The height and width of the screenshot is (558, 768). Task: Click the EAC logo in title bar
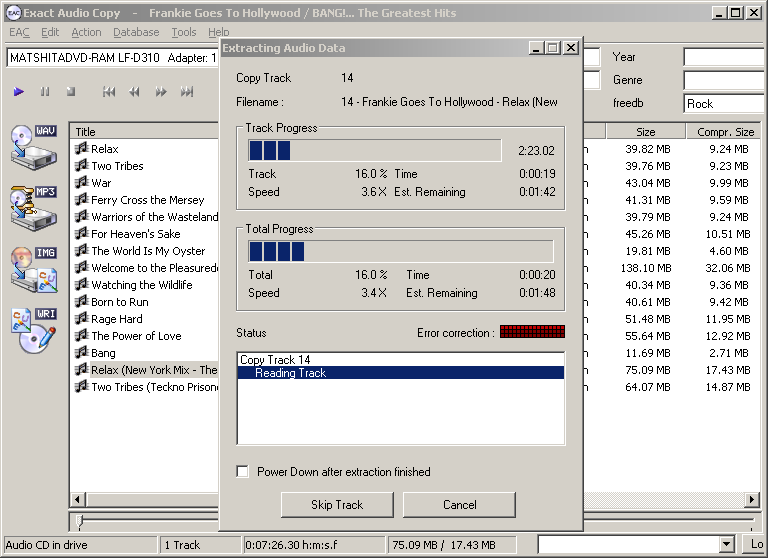[13, 13]
